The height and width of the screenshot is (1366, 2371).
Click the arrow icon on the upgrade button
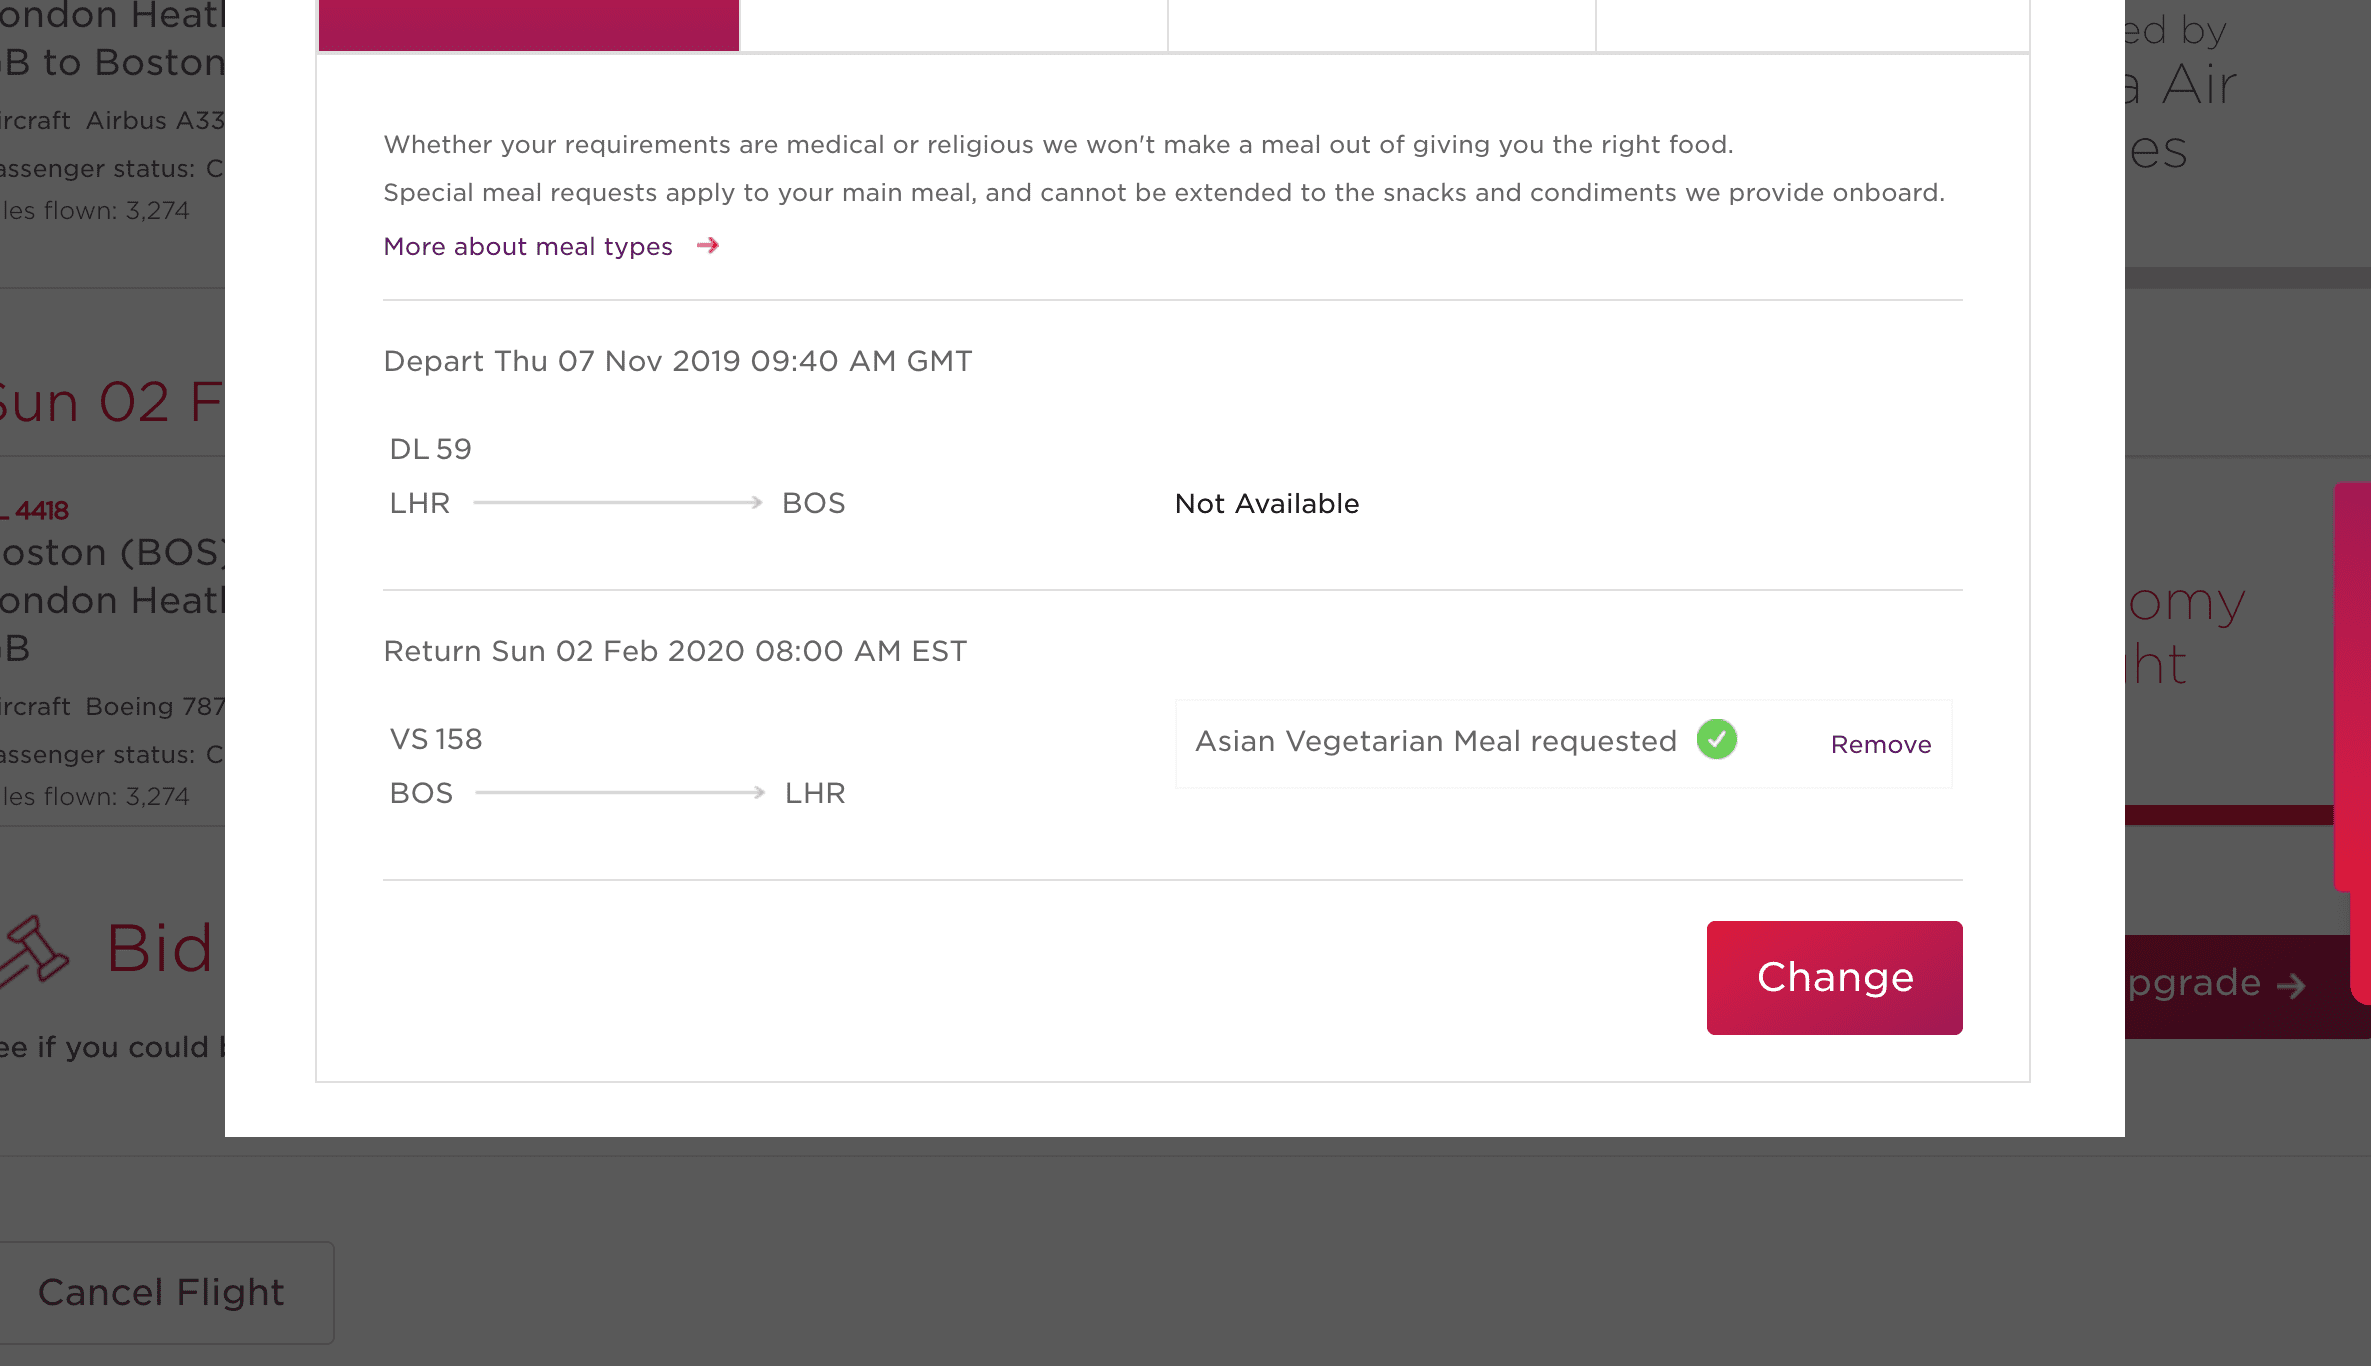[x=2291, y=986]
